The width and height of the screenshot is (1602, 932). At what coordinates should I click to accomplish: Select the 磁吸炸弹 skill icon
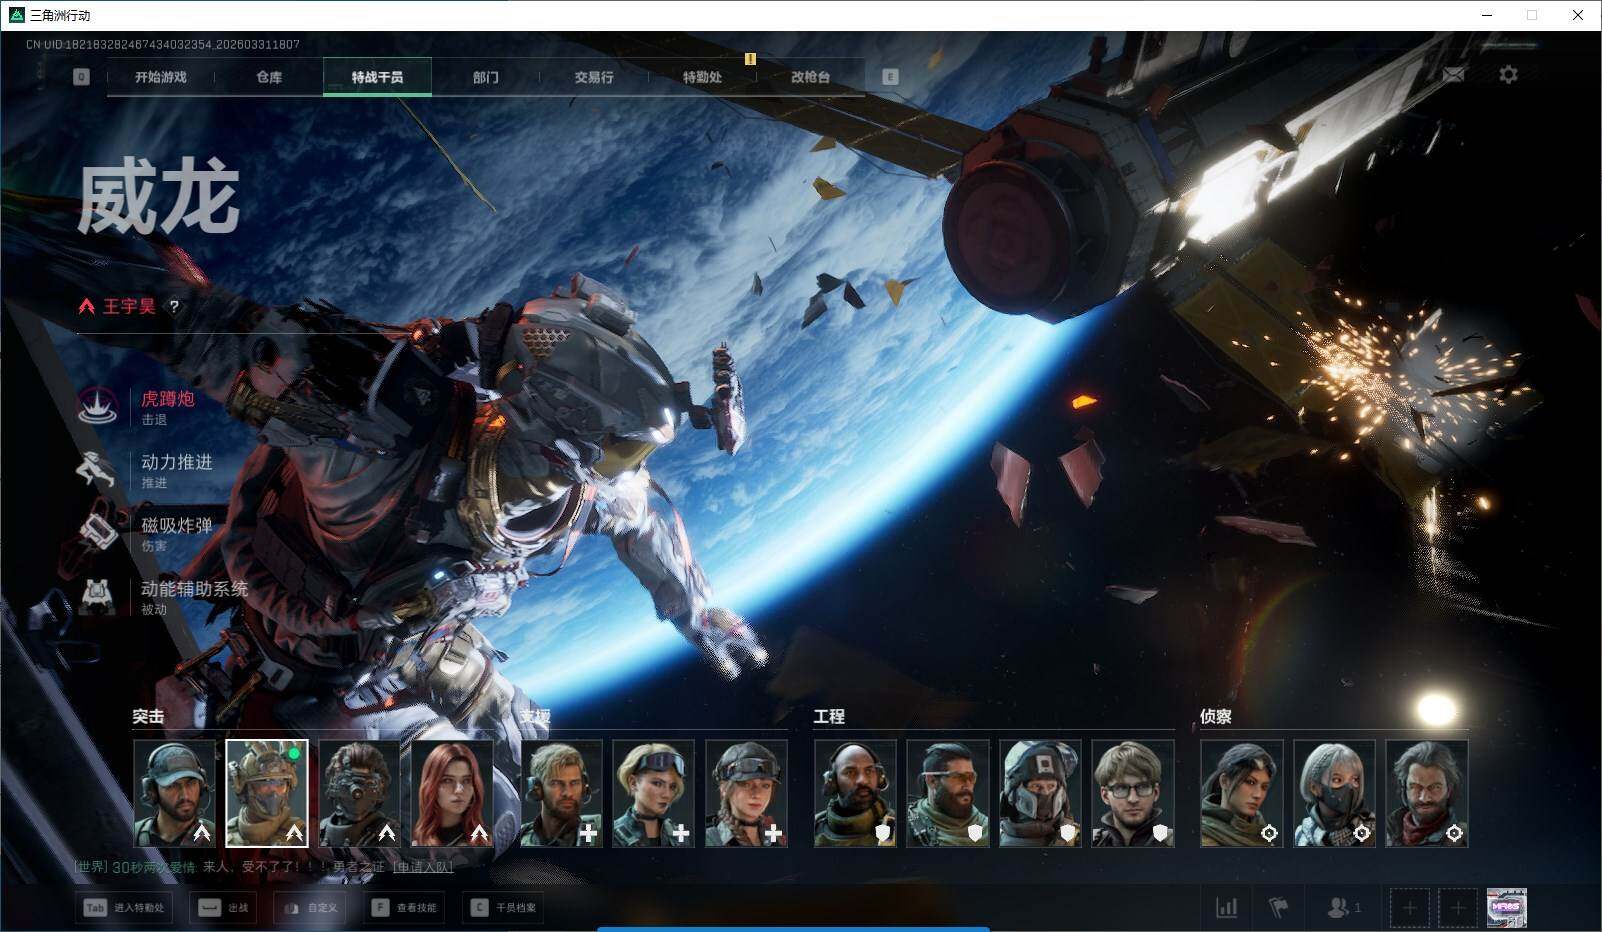coord(98,532)
